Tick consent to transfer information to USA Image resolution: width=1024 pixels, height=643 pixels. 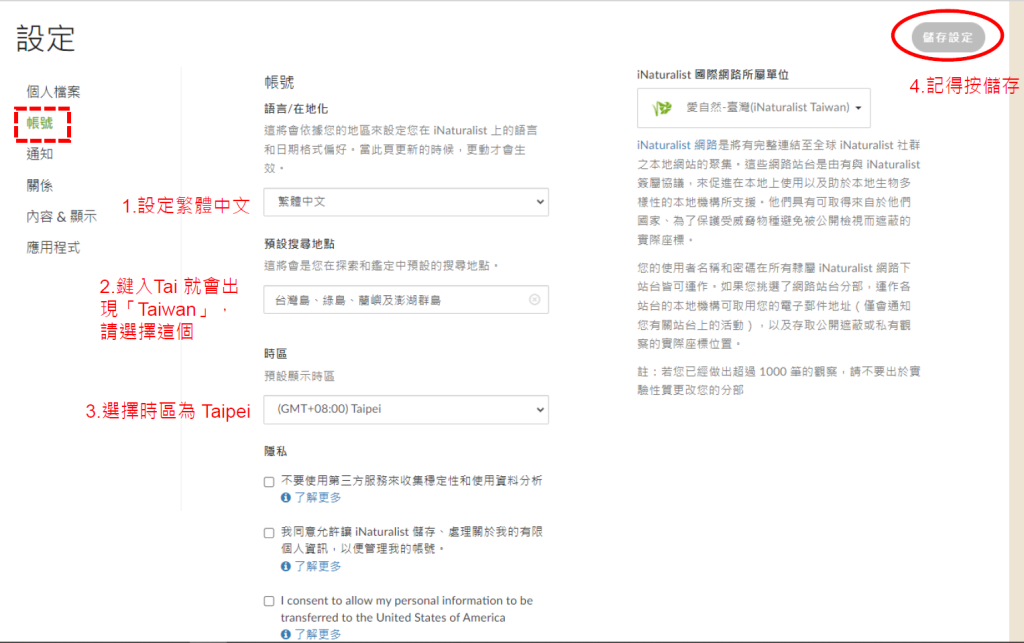(x=269, y=601)
